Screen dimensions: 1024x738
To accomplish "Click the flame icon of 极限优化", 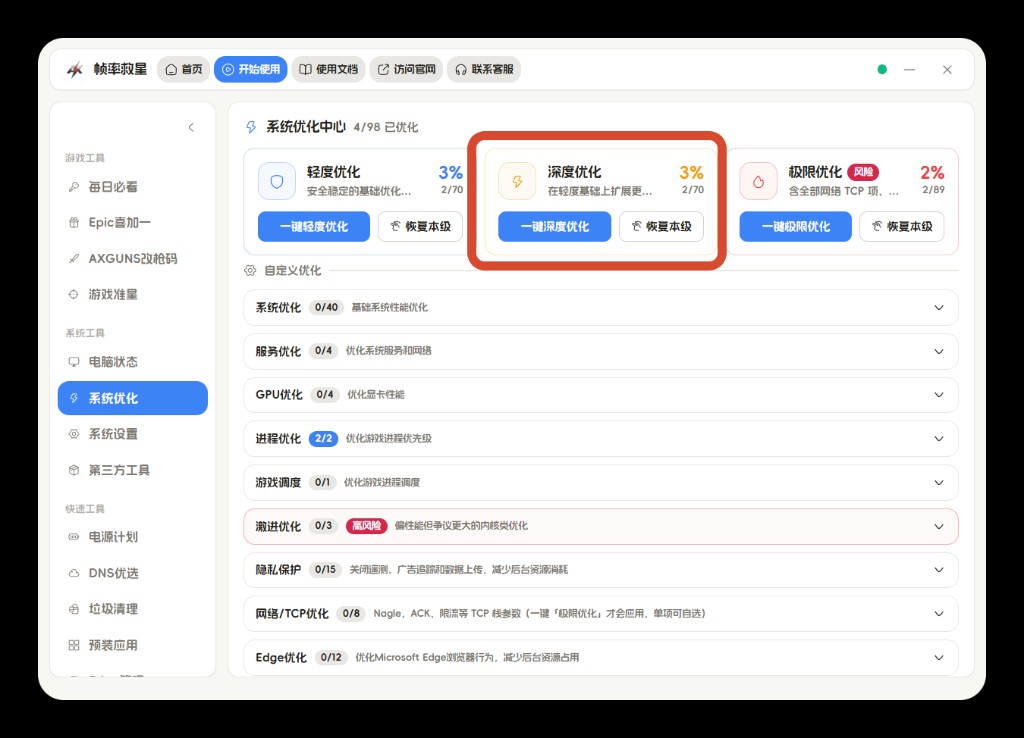I will click(x=758, y=181).
